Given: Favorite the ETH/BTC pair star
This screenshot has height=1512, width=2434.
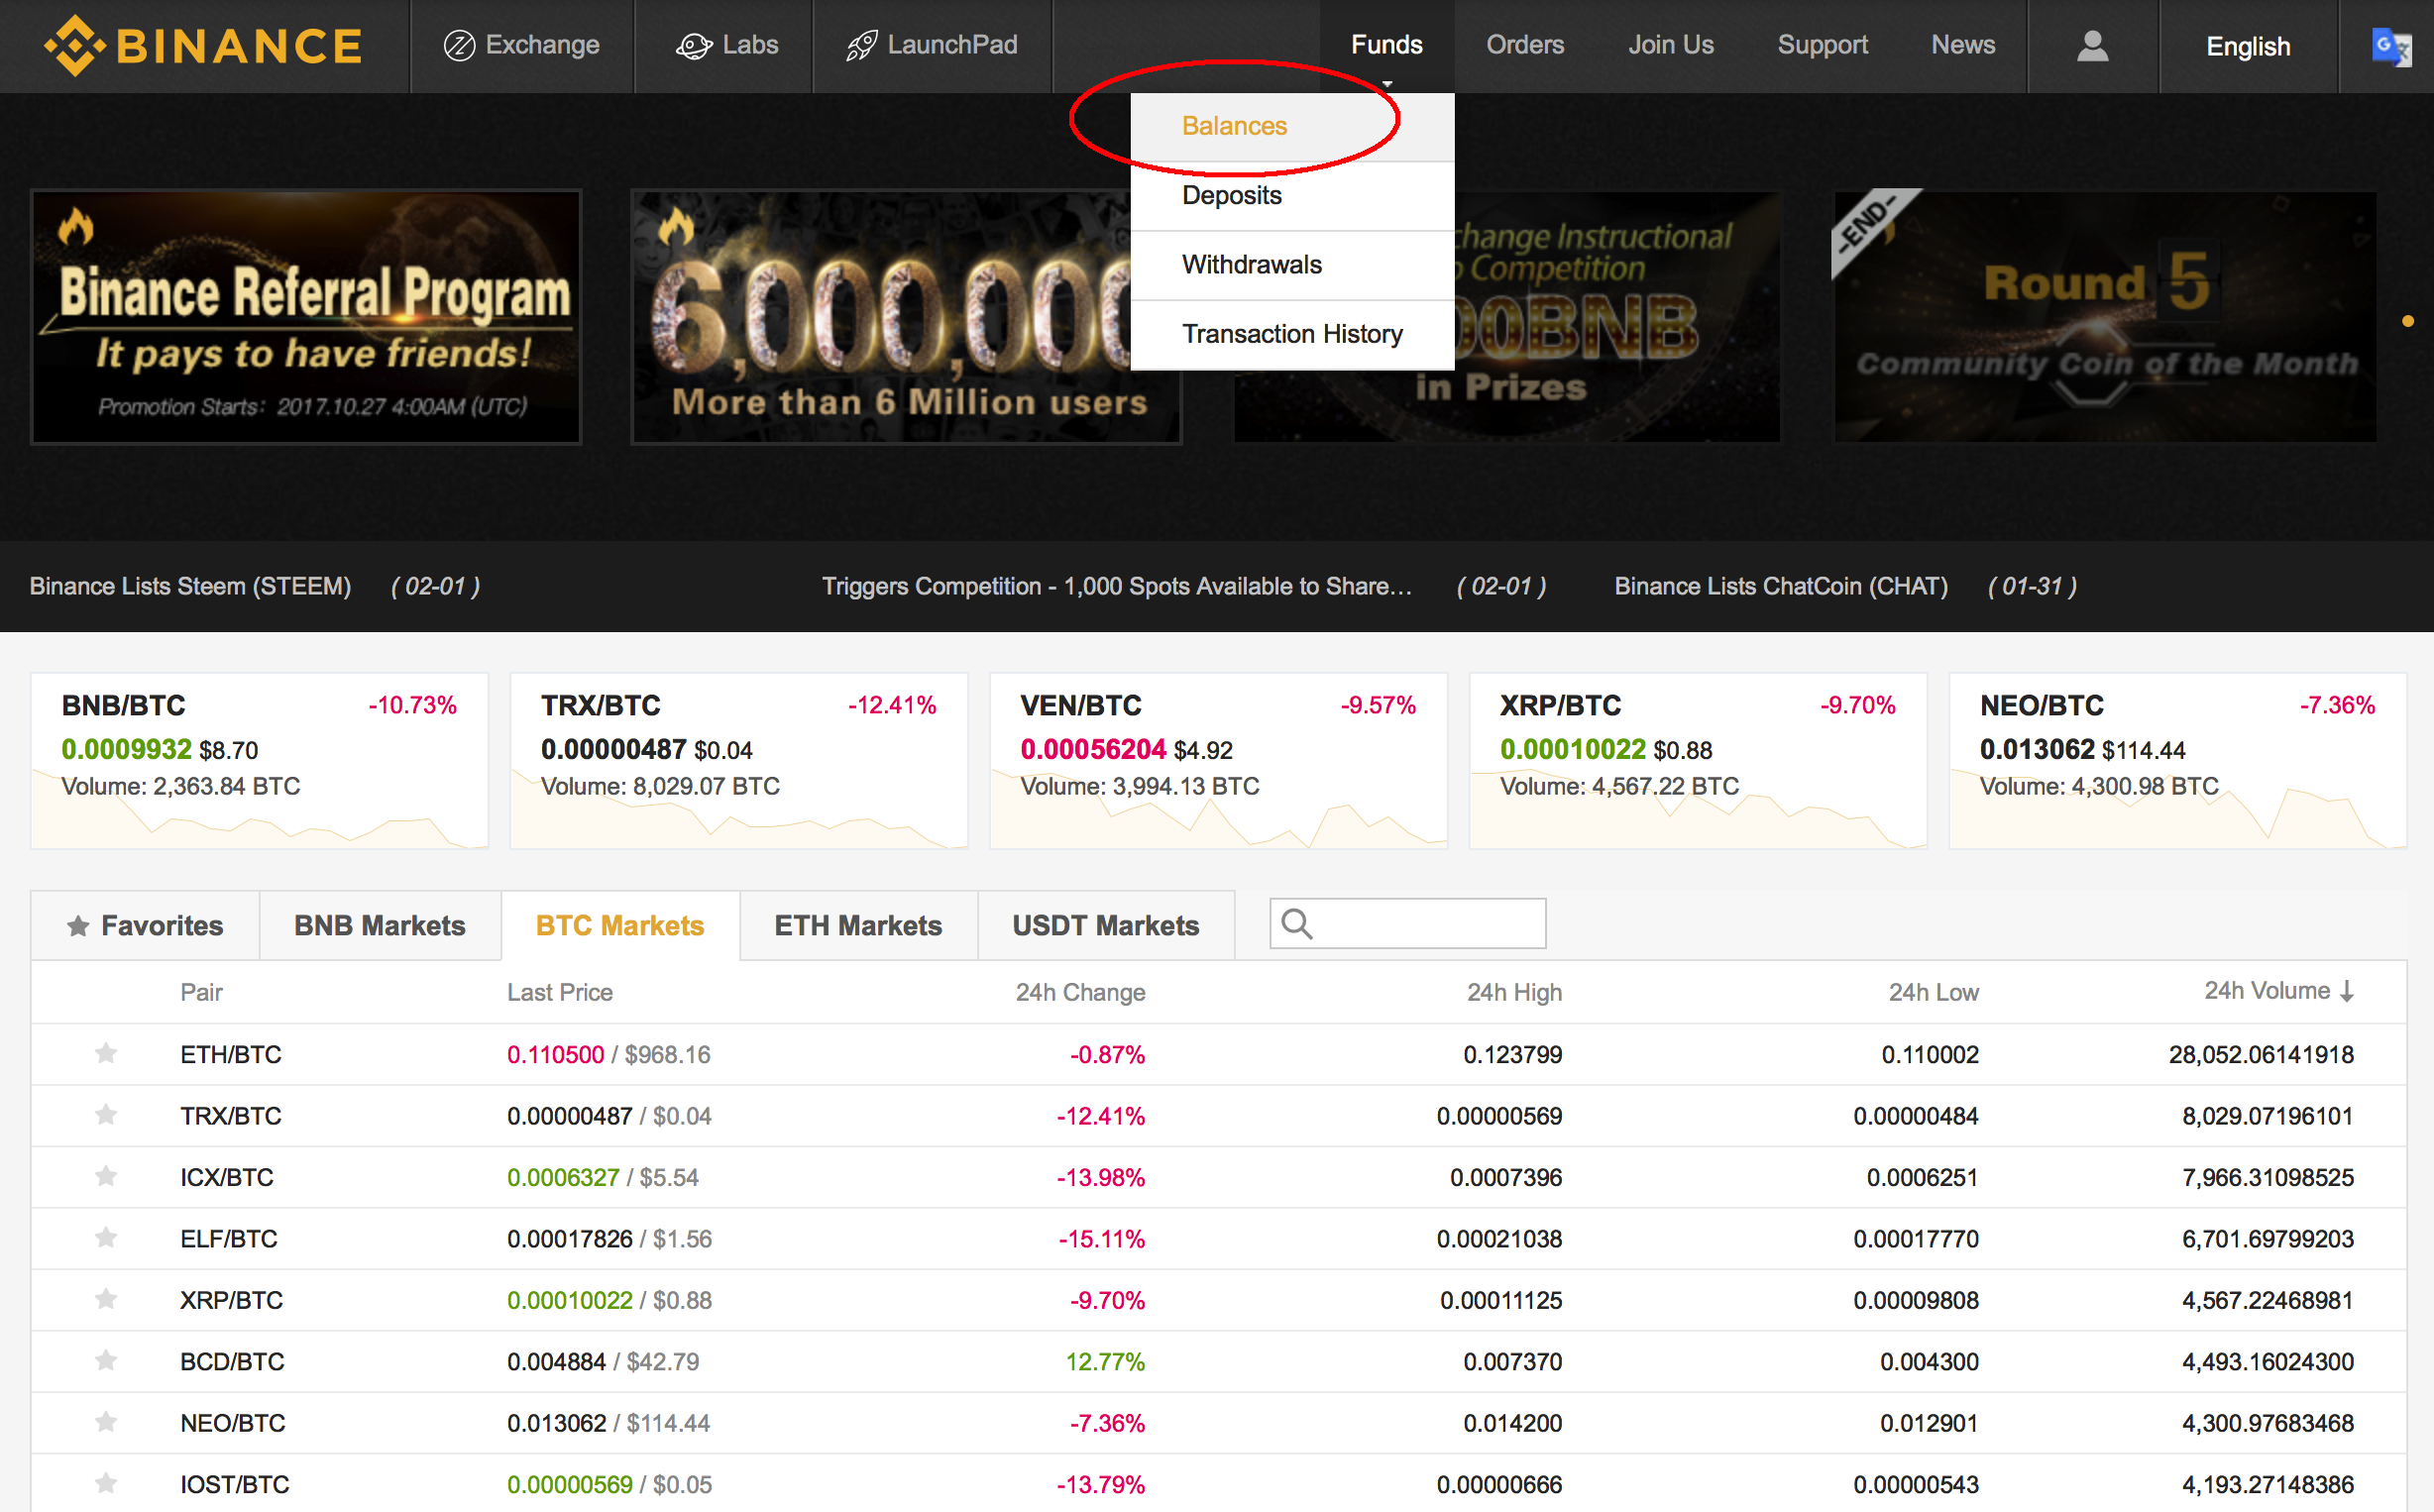Looking at the screenshot, I should (106, 1053).
